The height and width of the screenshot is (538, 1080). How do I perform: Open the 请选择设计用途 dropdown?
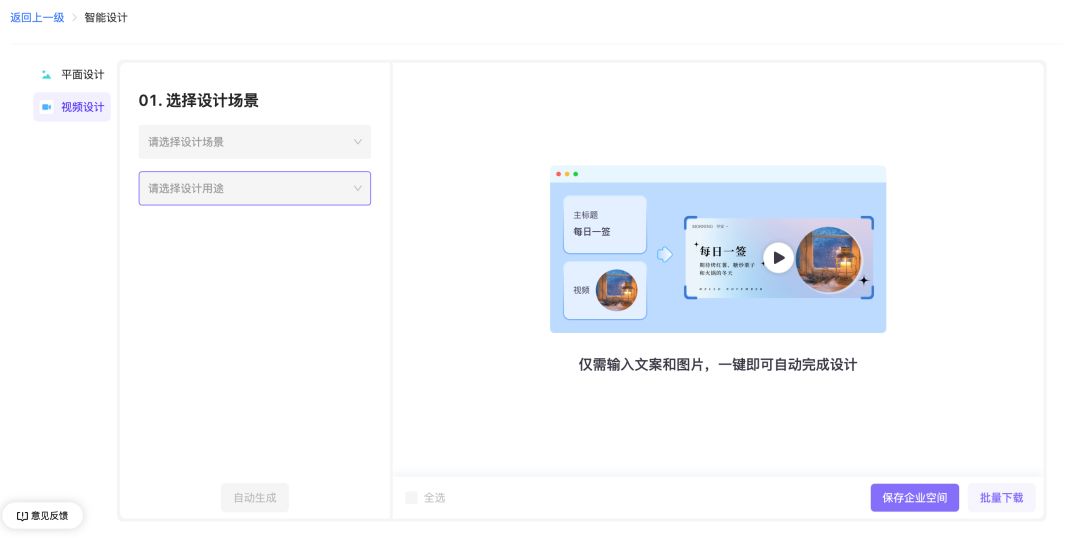coord(255,188)
